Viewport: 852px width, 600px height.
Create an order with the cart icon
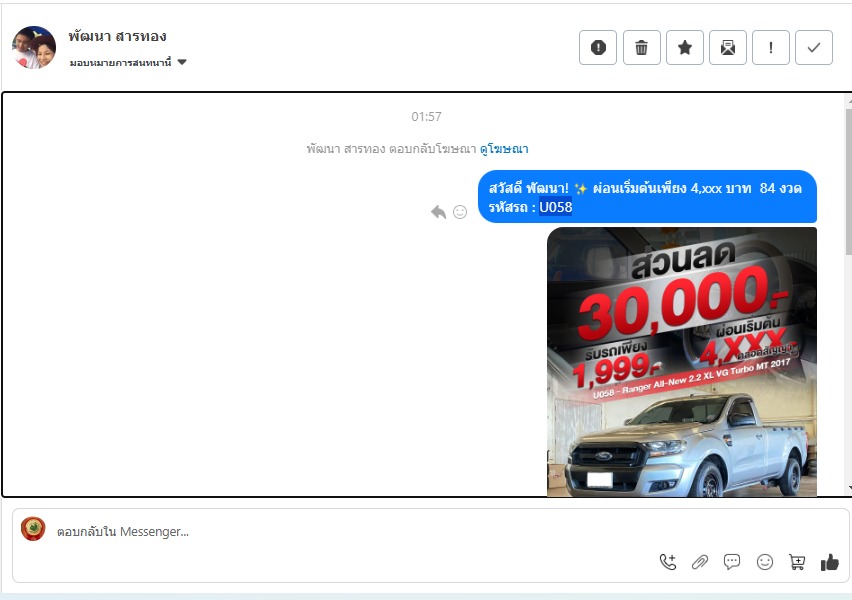click(797, 562)
